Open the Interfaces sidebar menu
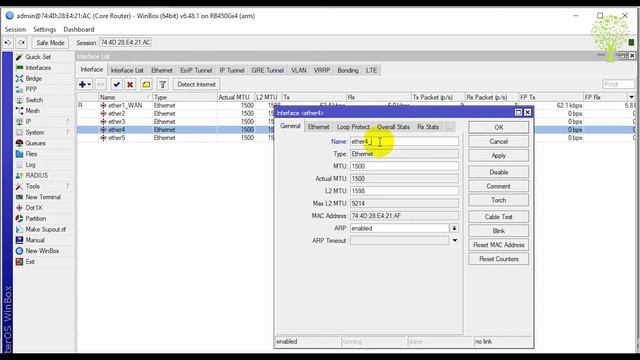This screenshot has width=640, height=360. coord(38,68)
